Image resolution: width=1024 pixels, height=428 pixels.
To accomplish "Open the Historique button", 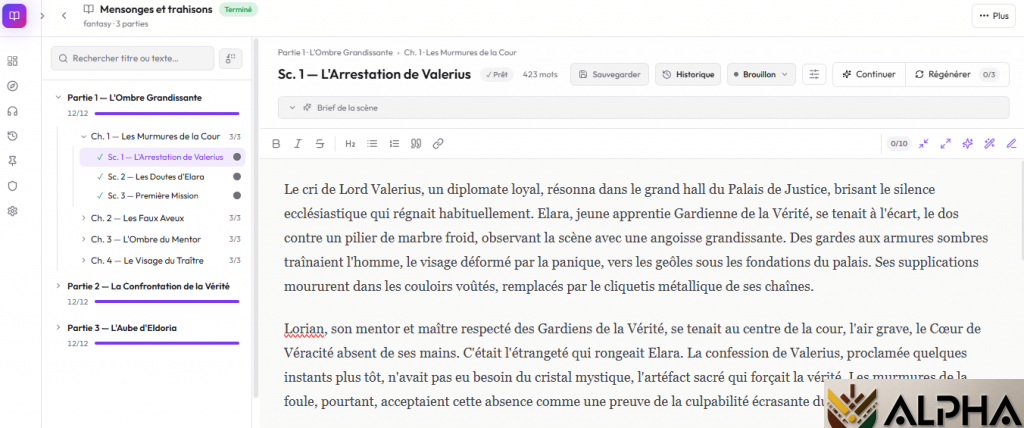I will pos(688,74).
